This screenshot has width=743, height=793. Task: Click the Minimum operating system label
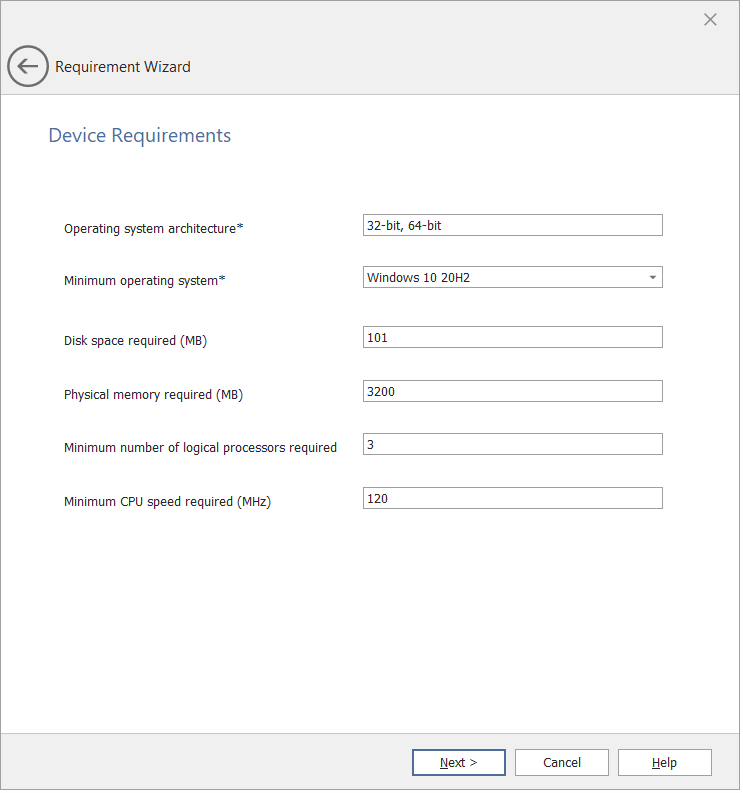tap(144, 281)
